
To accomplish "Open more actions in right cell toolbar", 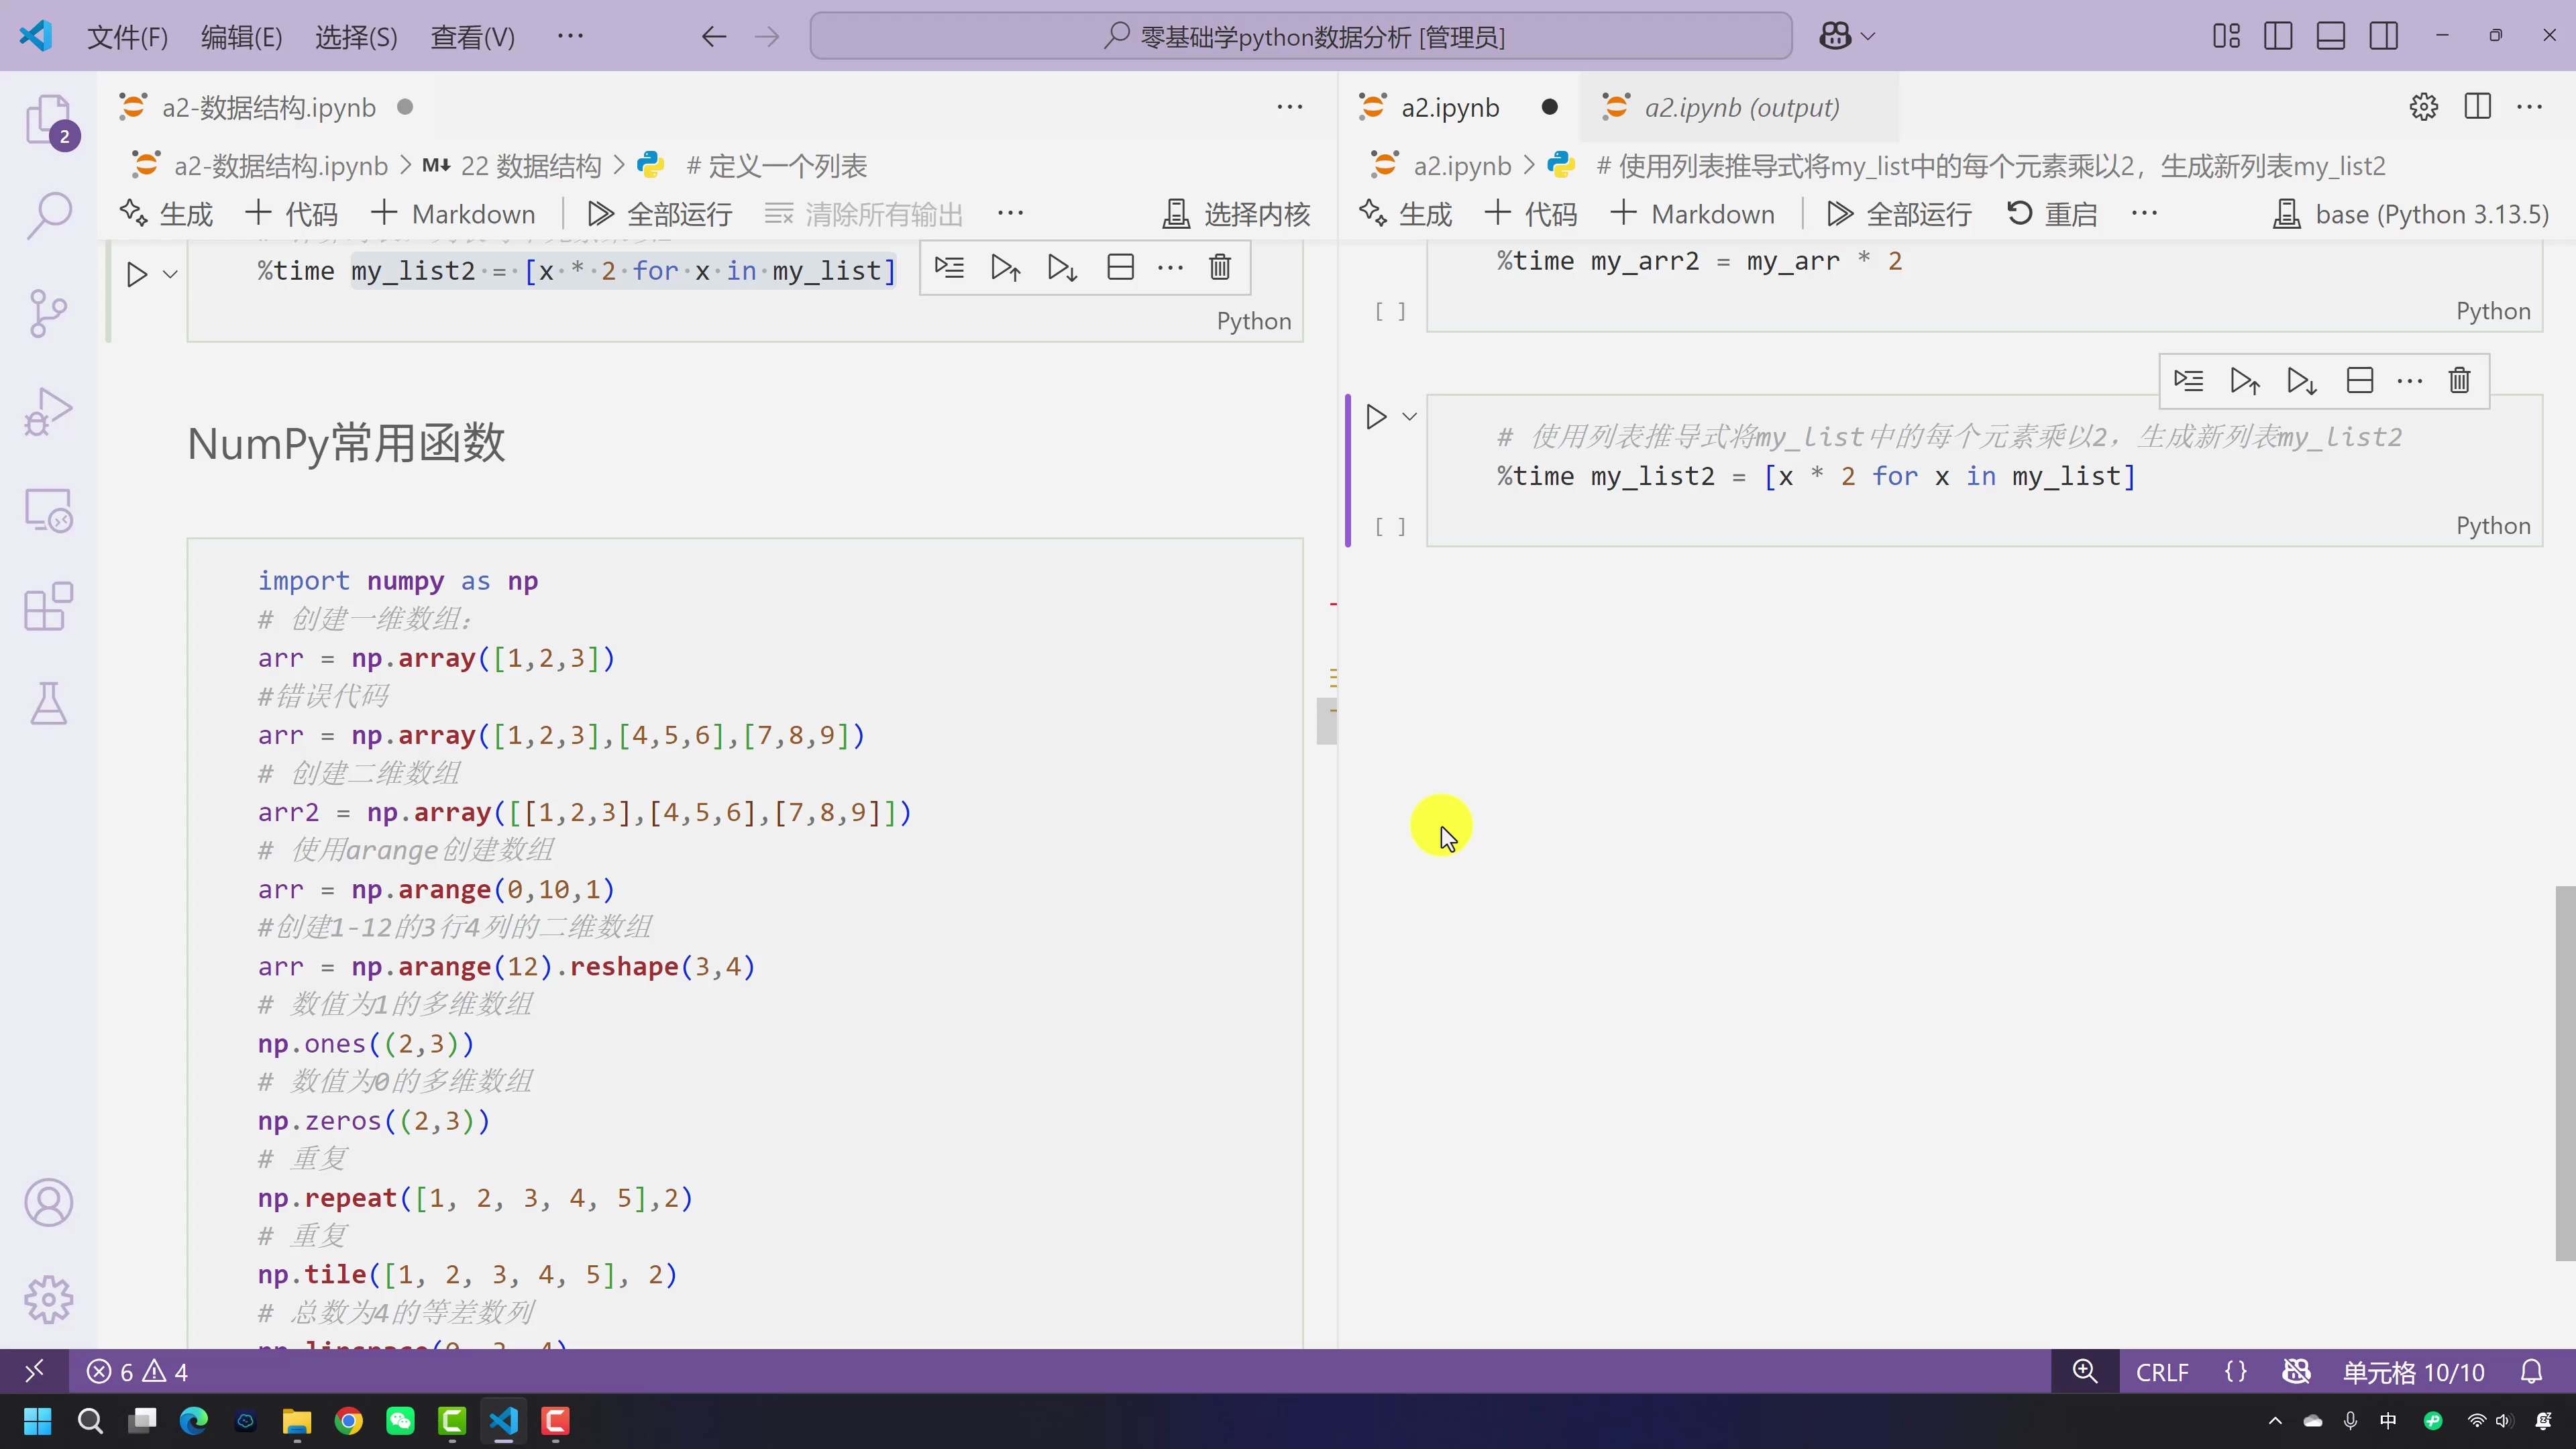I will (2410, 381).
